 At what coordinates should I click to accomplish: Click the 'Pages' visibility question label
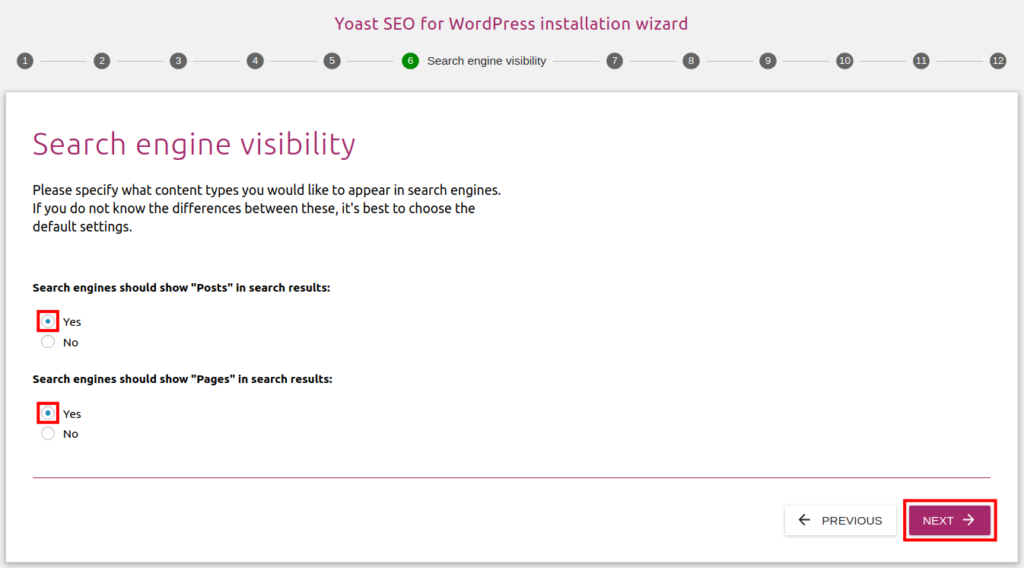tap(182, 379)
